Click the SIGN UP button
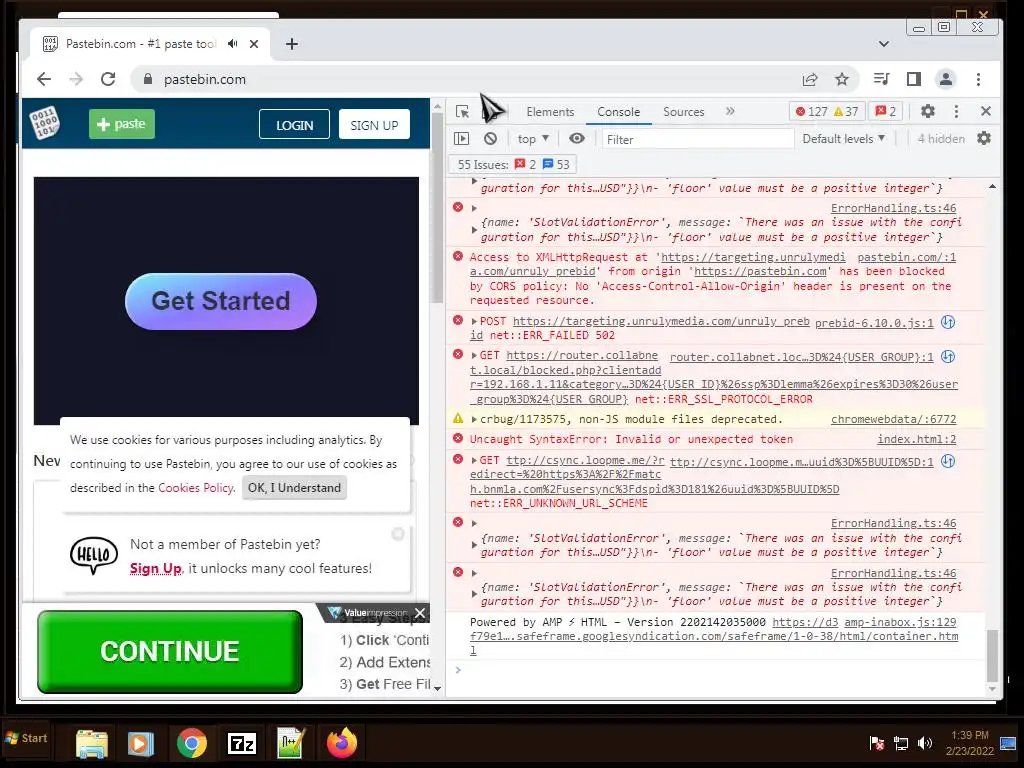This screenshot has width=1024, height=768. 374,125
